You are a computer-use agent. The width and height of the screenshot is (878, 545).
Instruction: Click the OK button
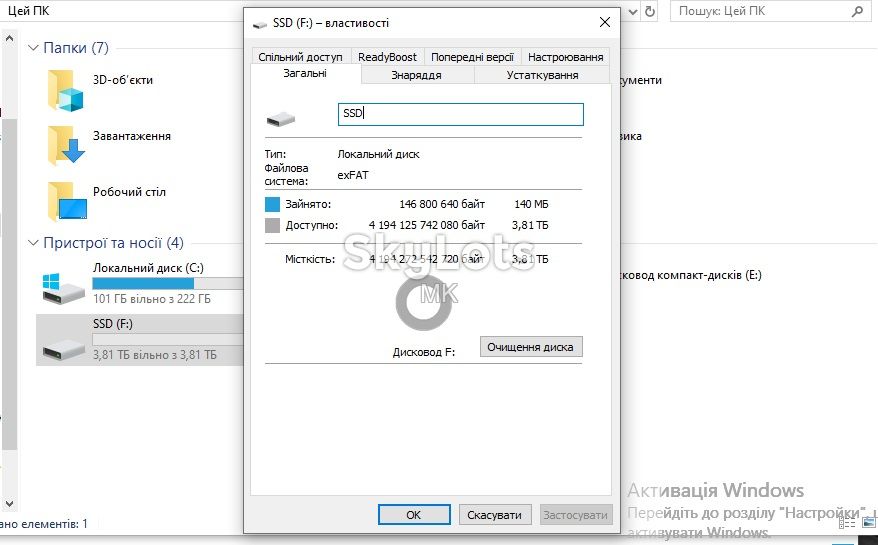coord(414,515)
